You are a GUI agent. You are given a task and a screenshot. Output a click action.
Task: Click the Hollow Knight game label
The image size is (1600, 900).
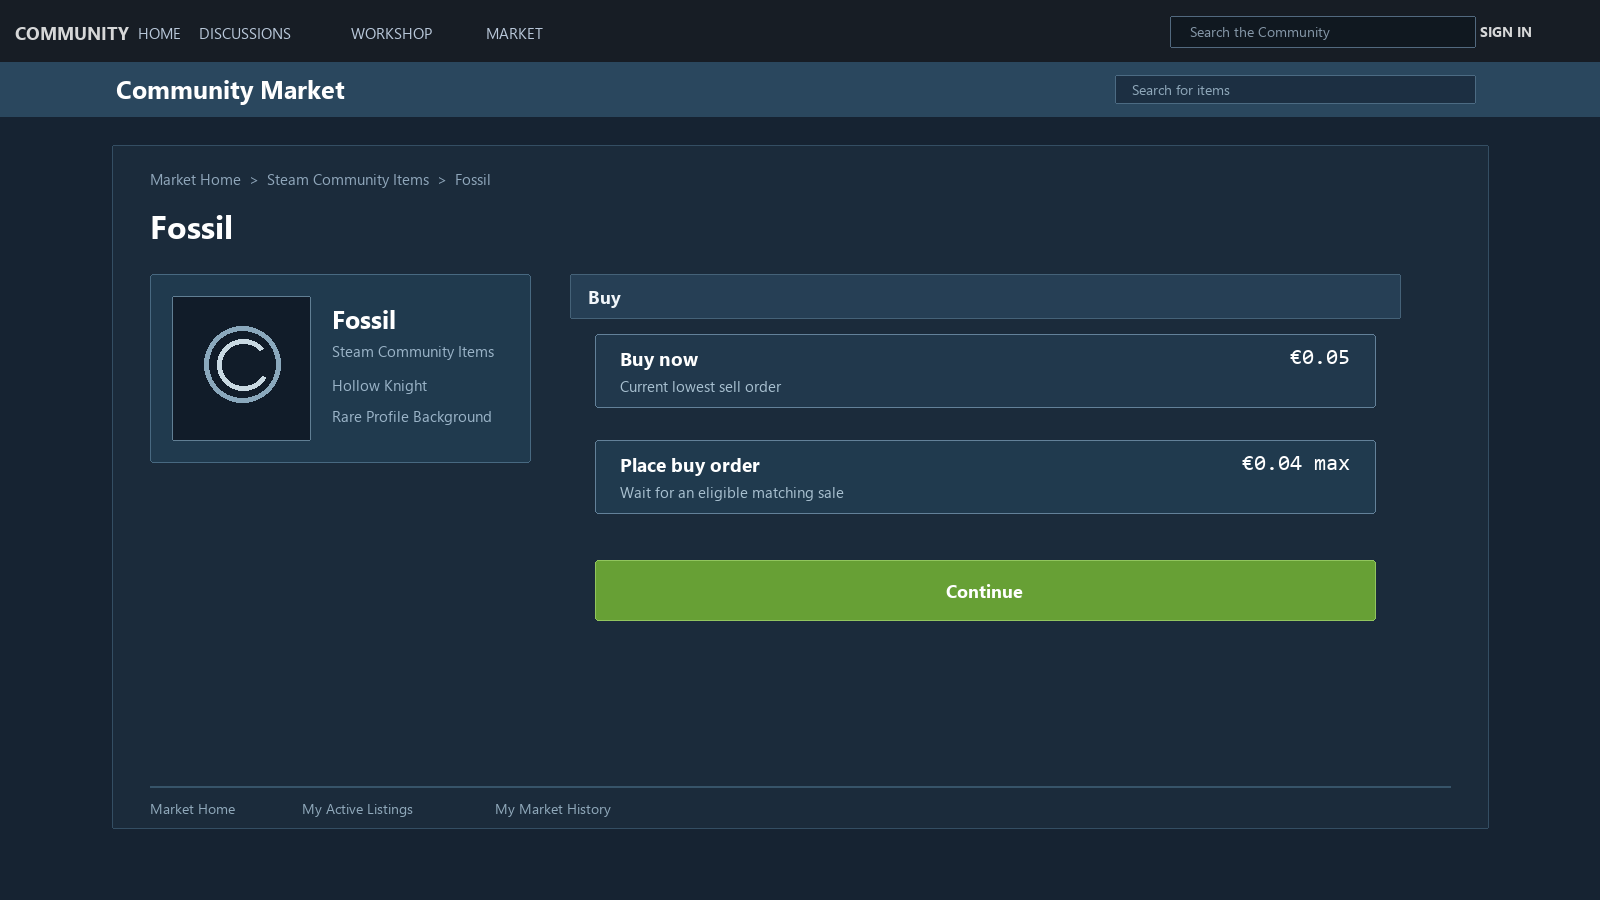click(379, 386)
